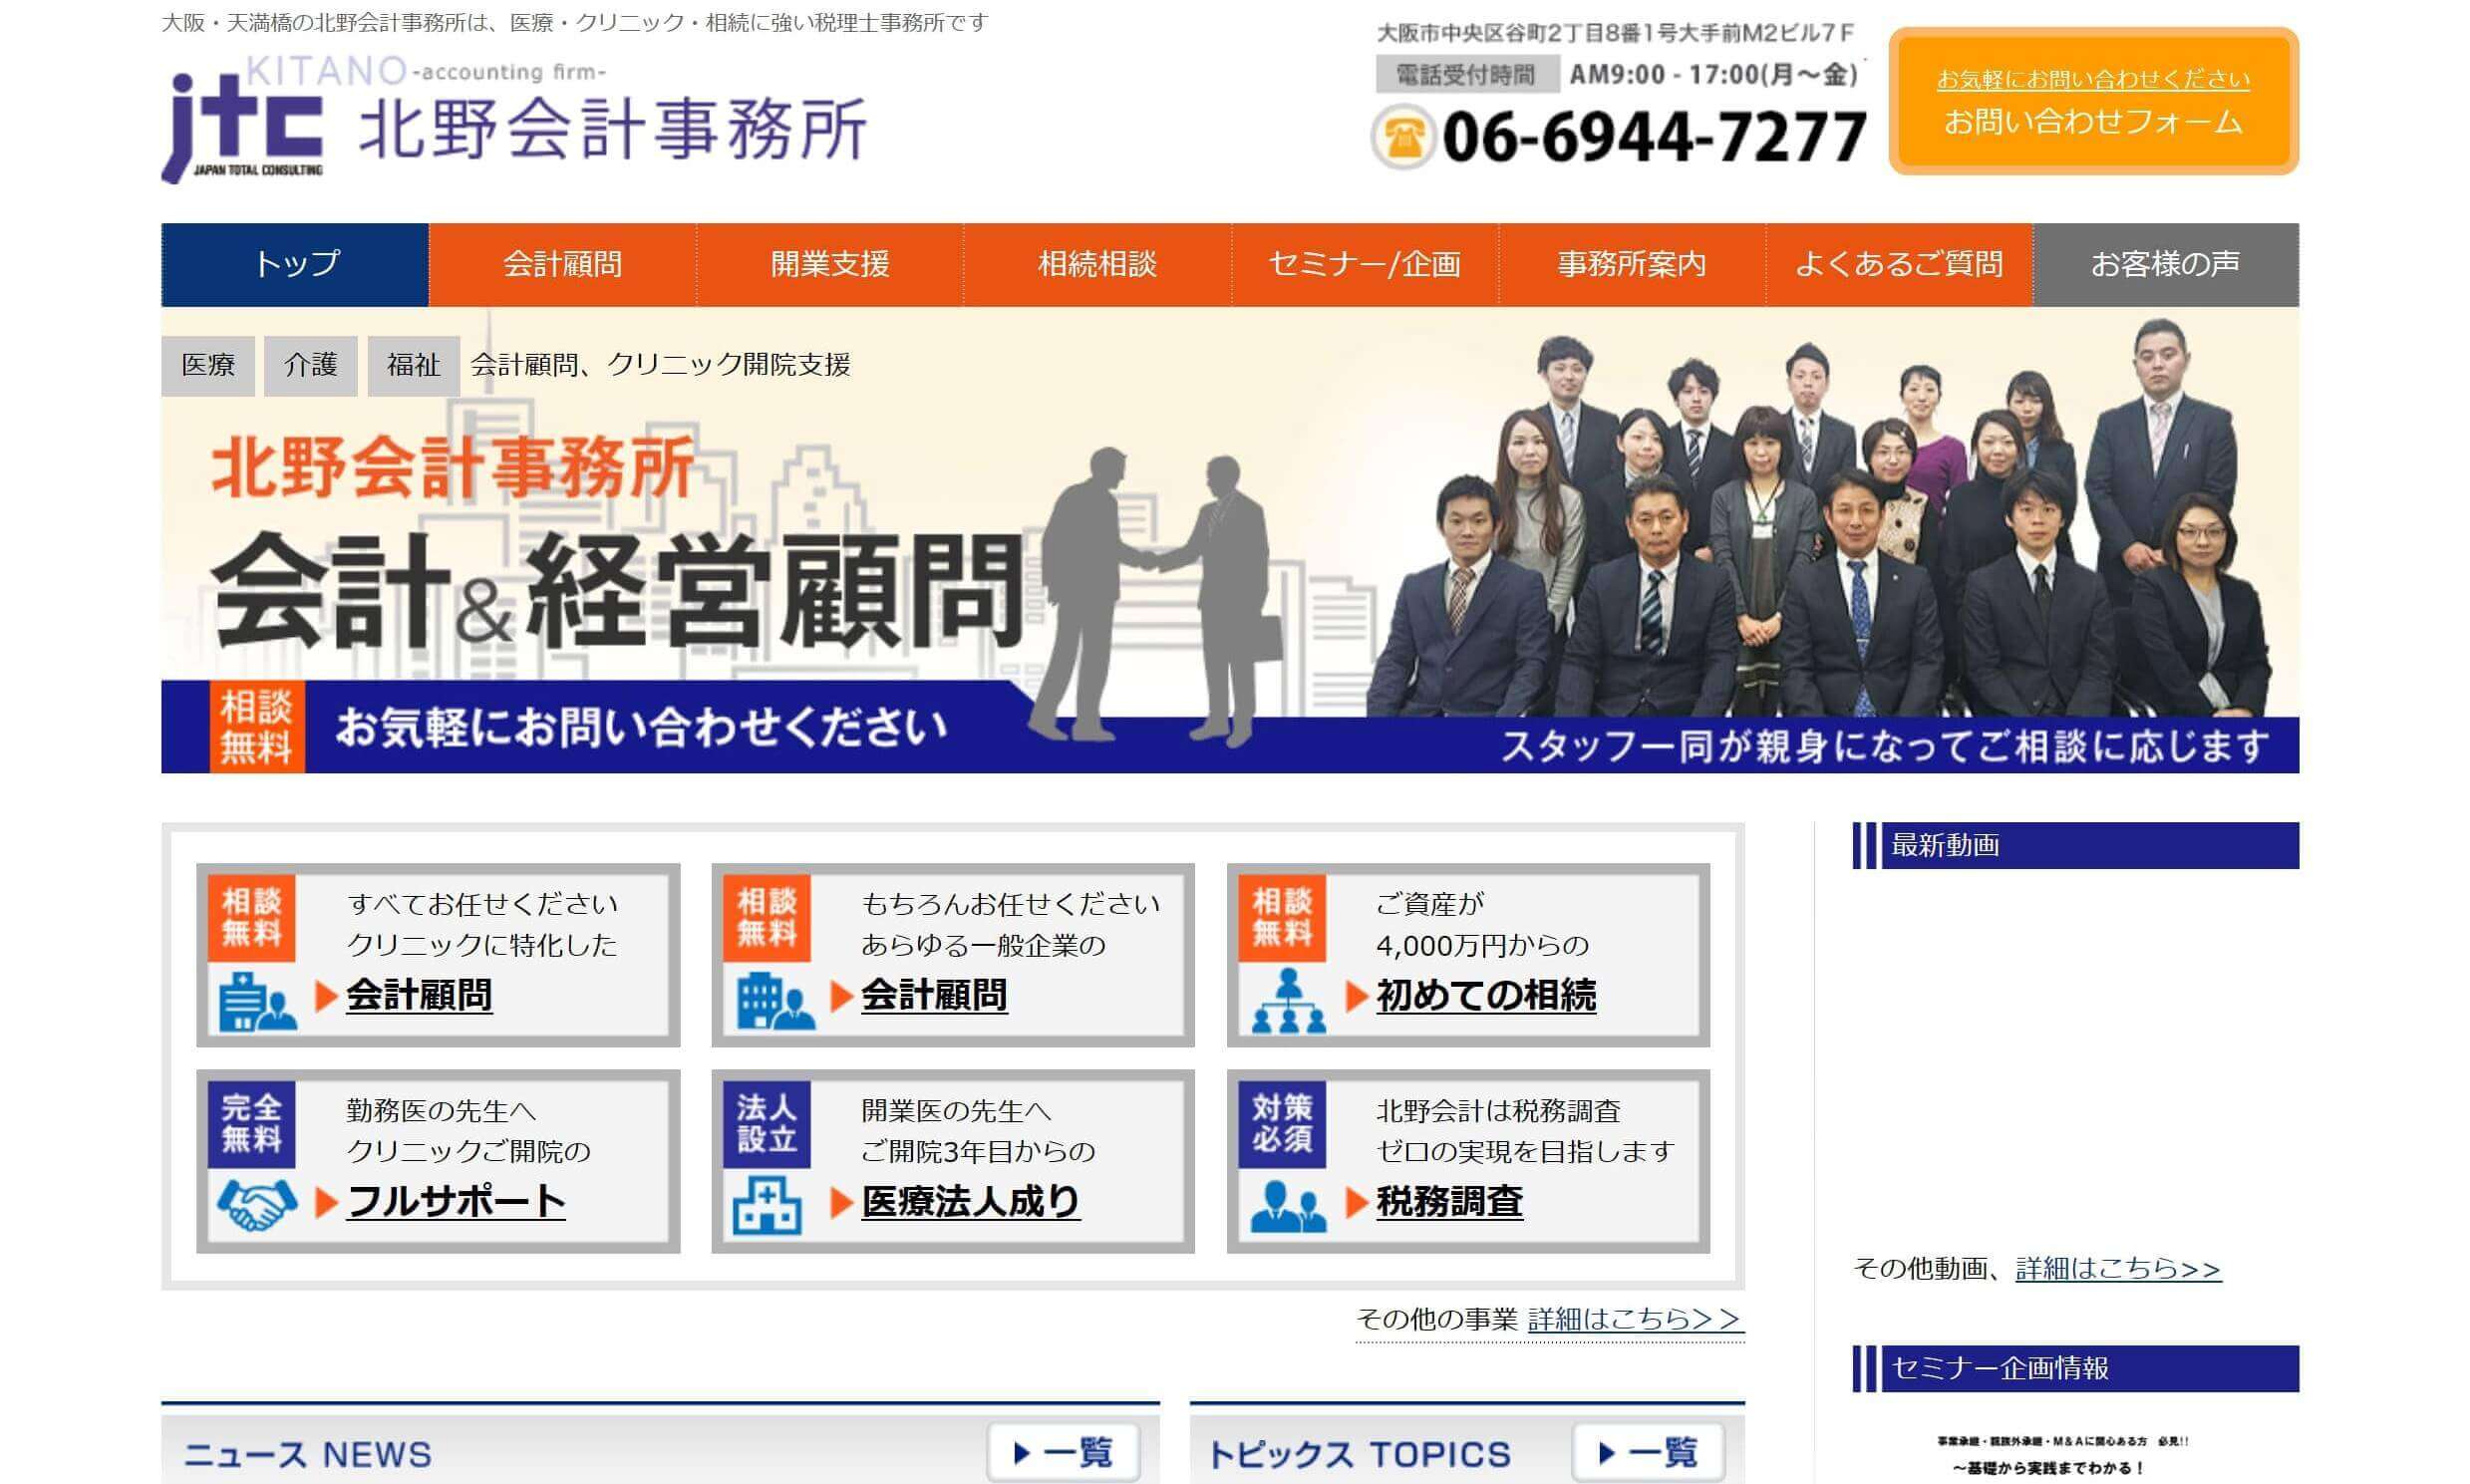The width and height of the screenshot is (2470, 1484).
Task: Click the 介護 tag in the hero banner
Action: point(310,366)
